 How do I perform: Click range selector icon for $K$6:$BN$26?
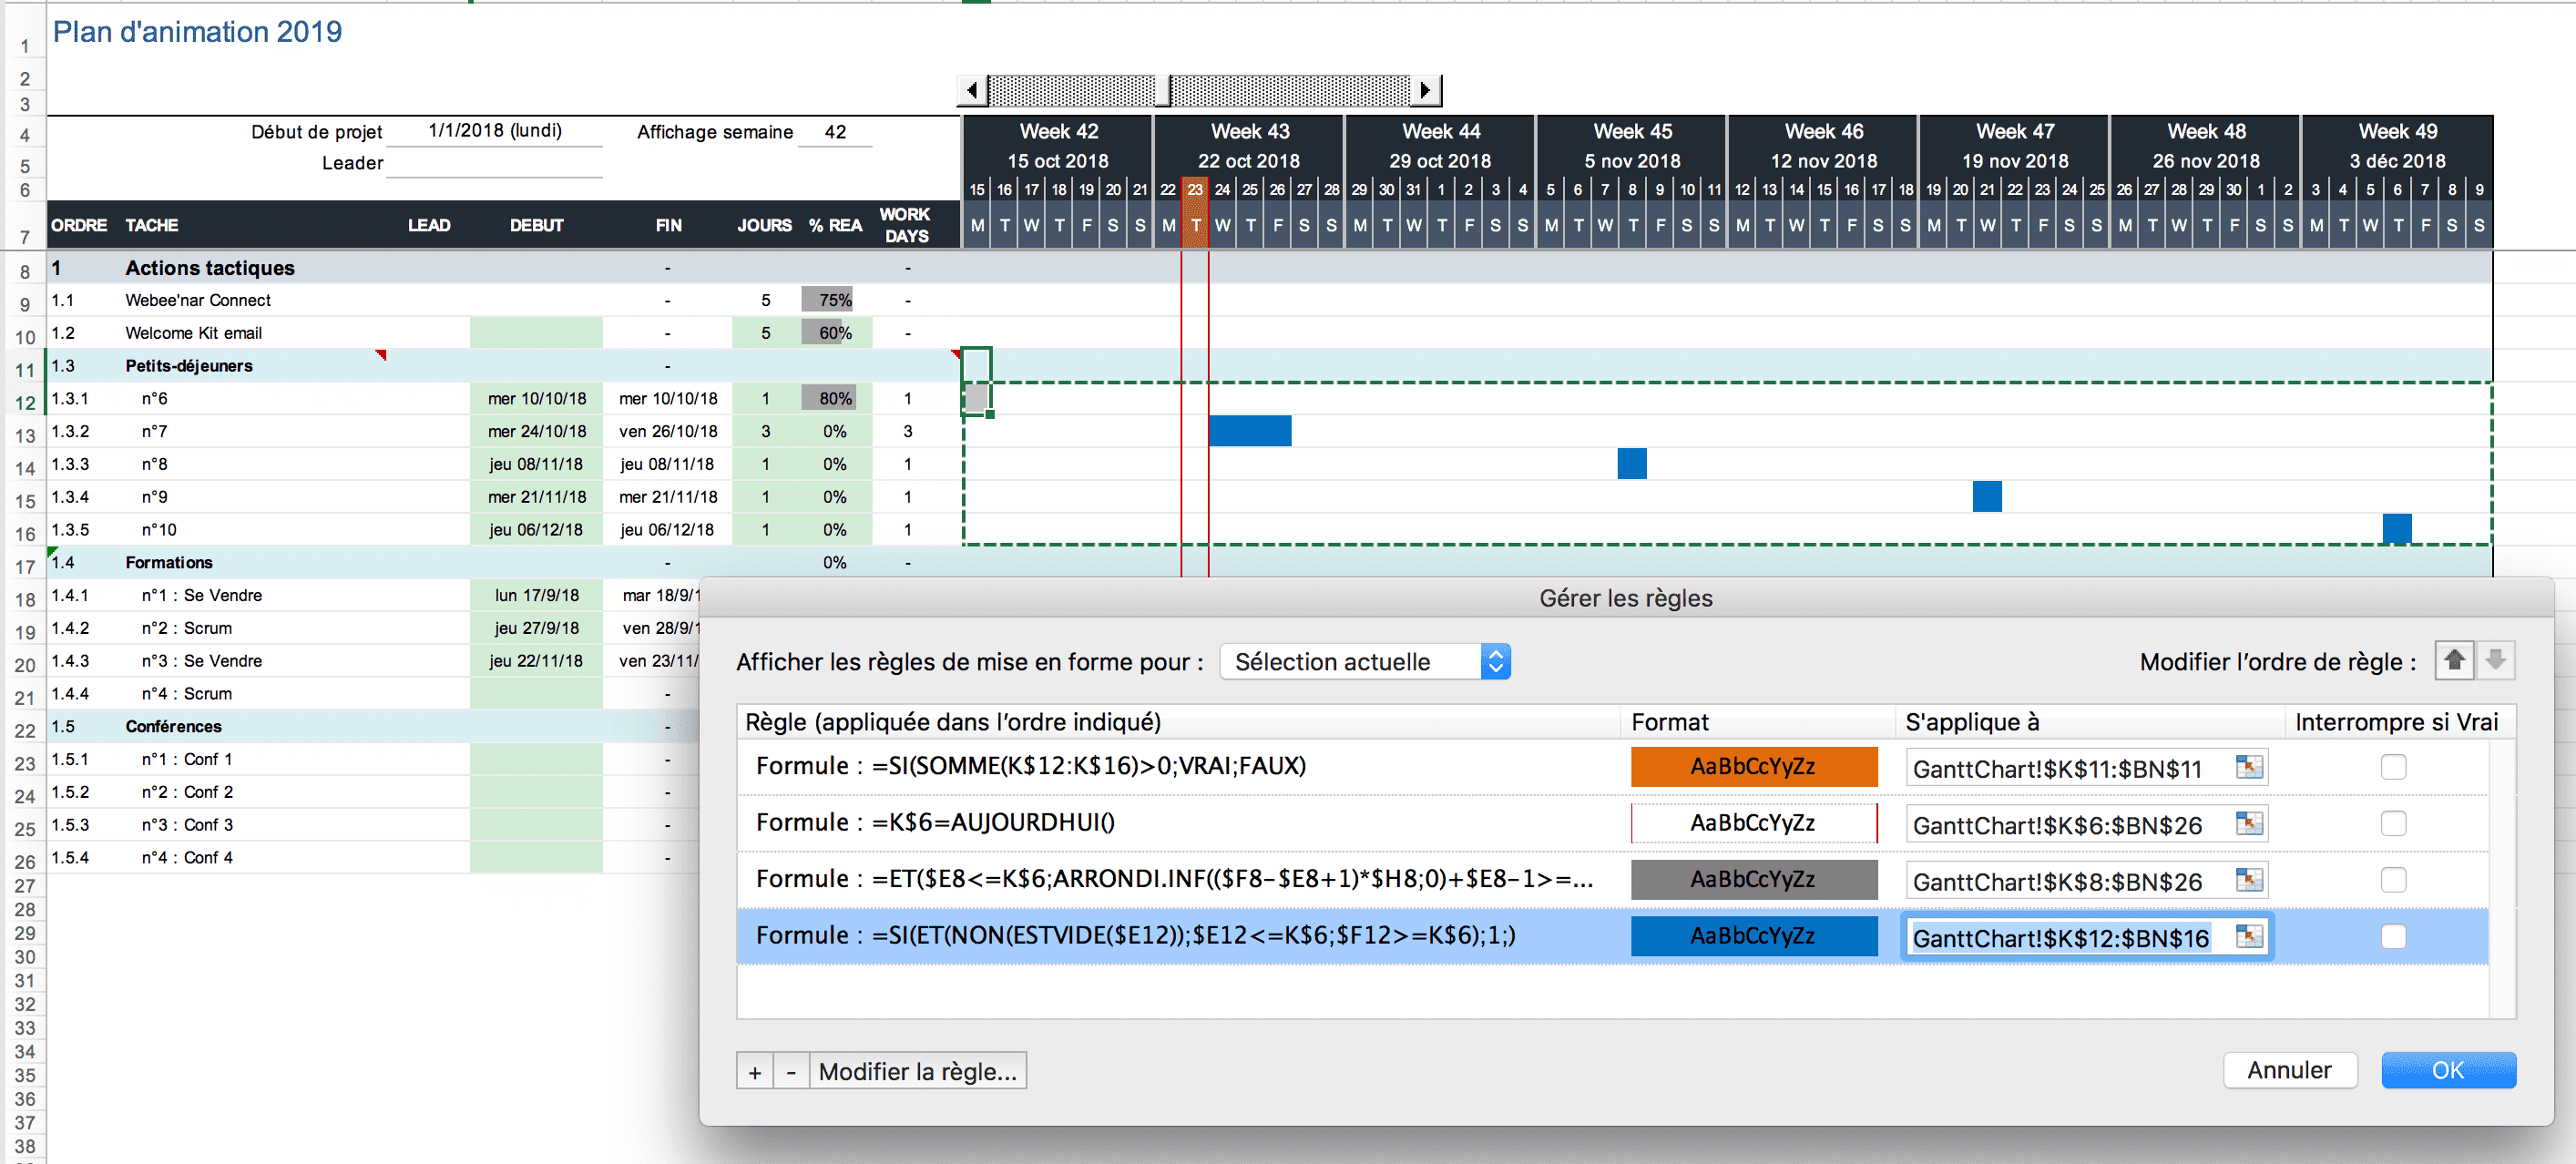[2248, 824]
